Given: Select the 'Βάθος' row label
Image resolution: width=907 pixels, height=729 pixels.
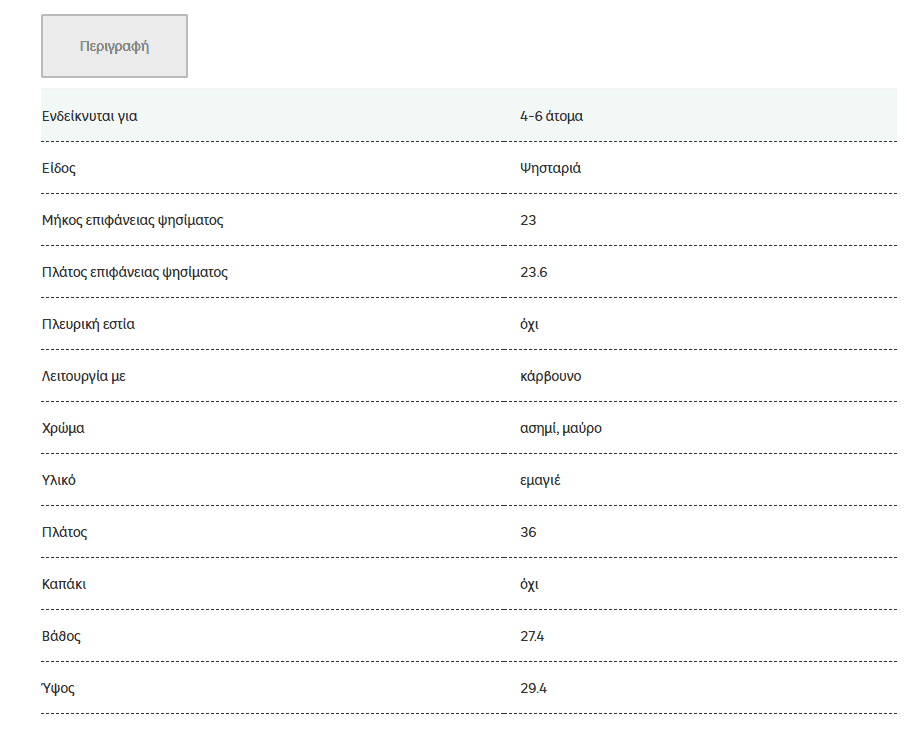Looking at the screenshot, I should tap(61, 636).
